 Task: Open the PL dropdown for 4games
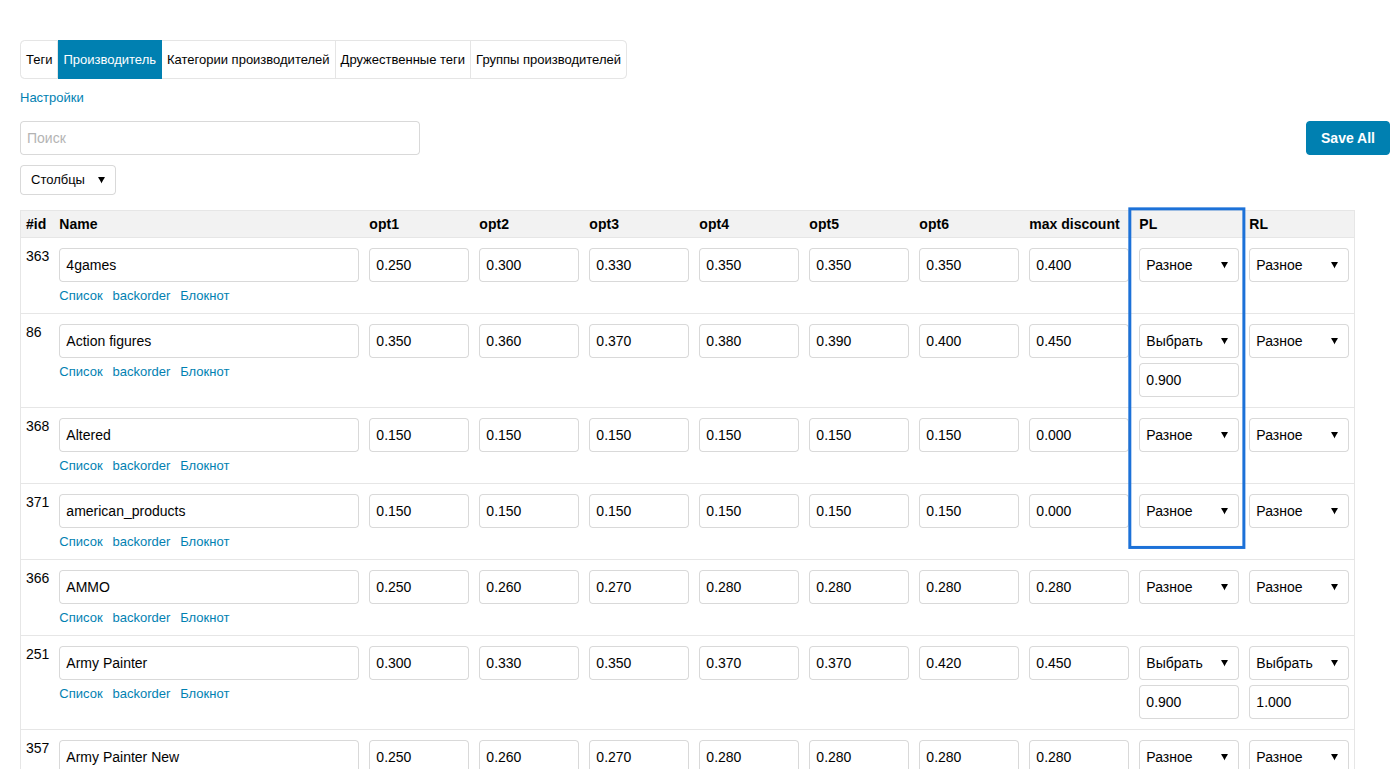click(1188, 264)
